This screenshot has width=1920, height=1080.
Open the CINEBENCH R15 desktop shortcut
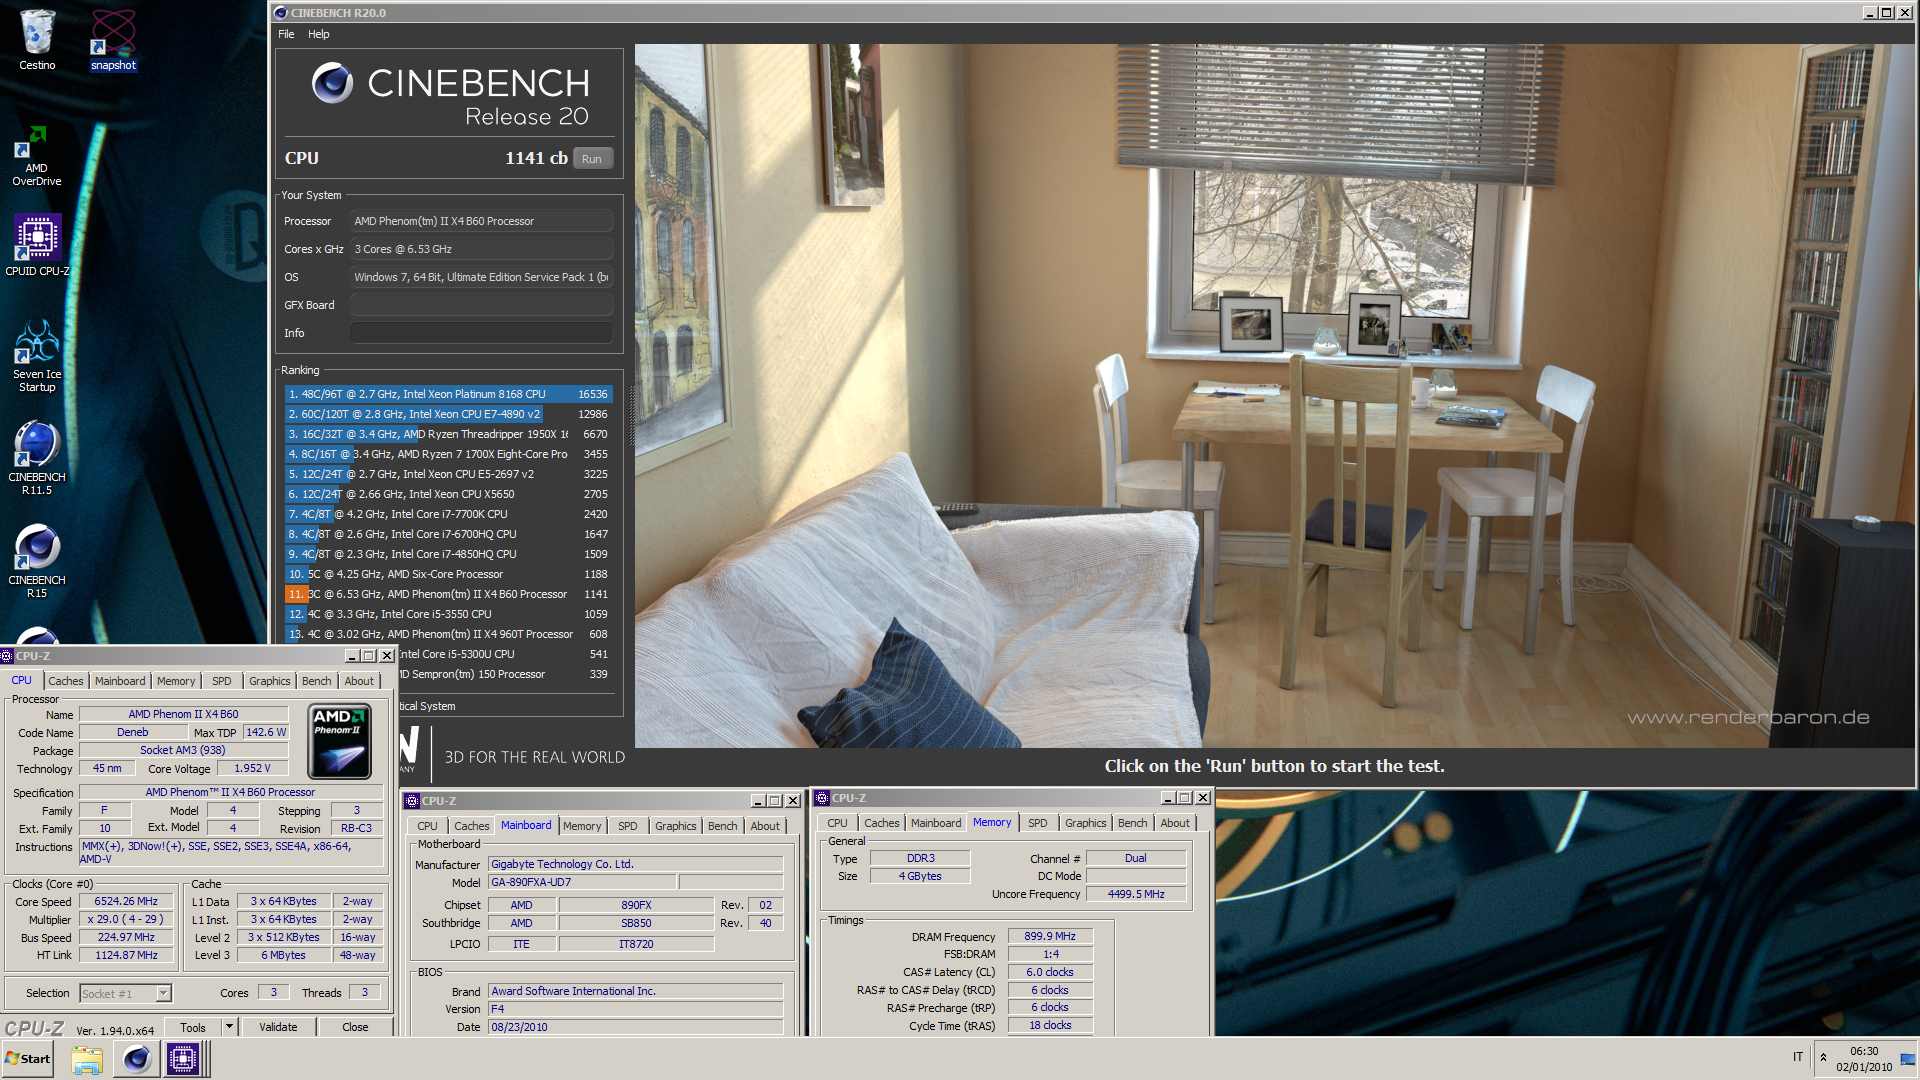[x=37, y=562]
